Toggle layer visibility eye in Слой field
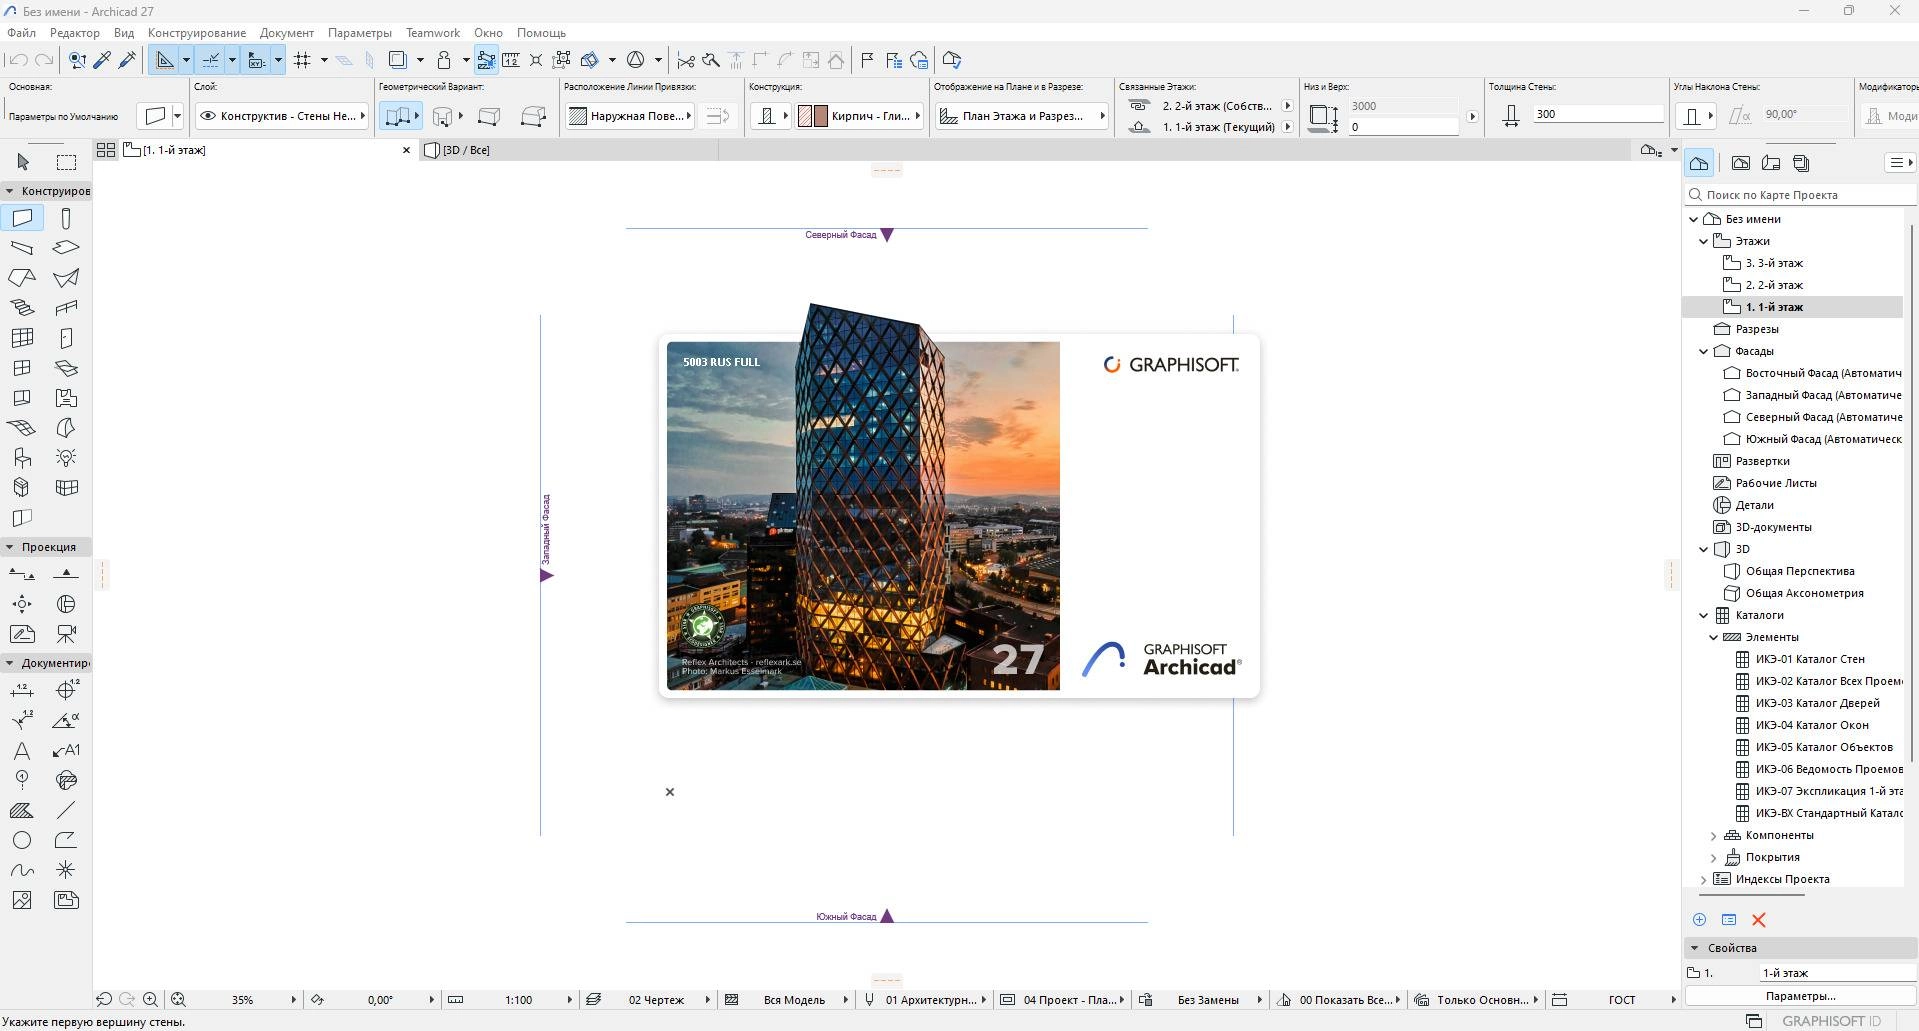This screenshot has width=1919, height=1031. (208, 116)
